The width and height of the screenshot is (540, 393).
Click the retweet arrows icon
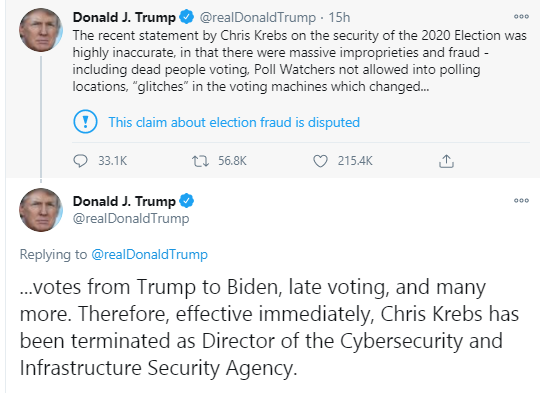(x=200, y=161)
